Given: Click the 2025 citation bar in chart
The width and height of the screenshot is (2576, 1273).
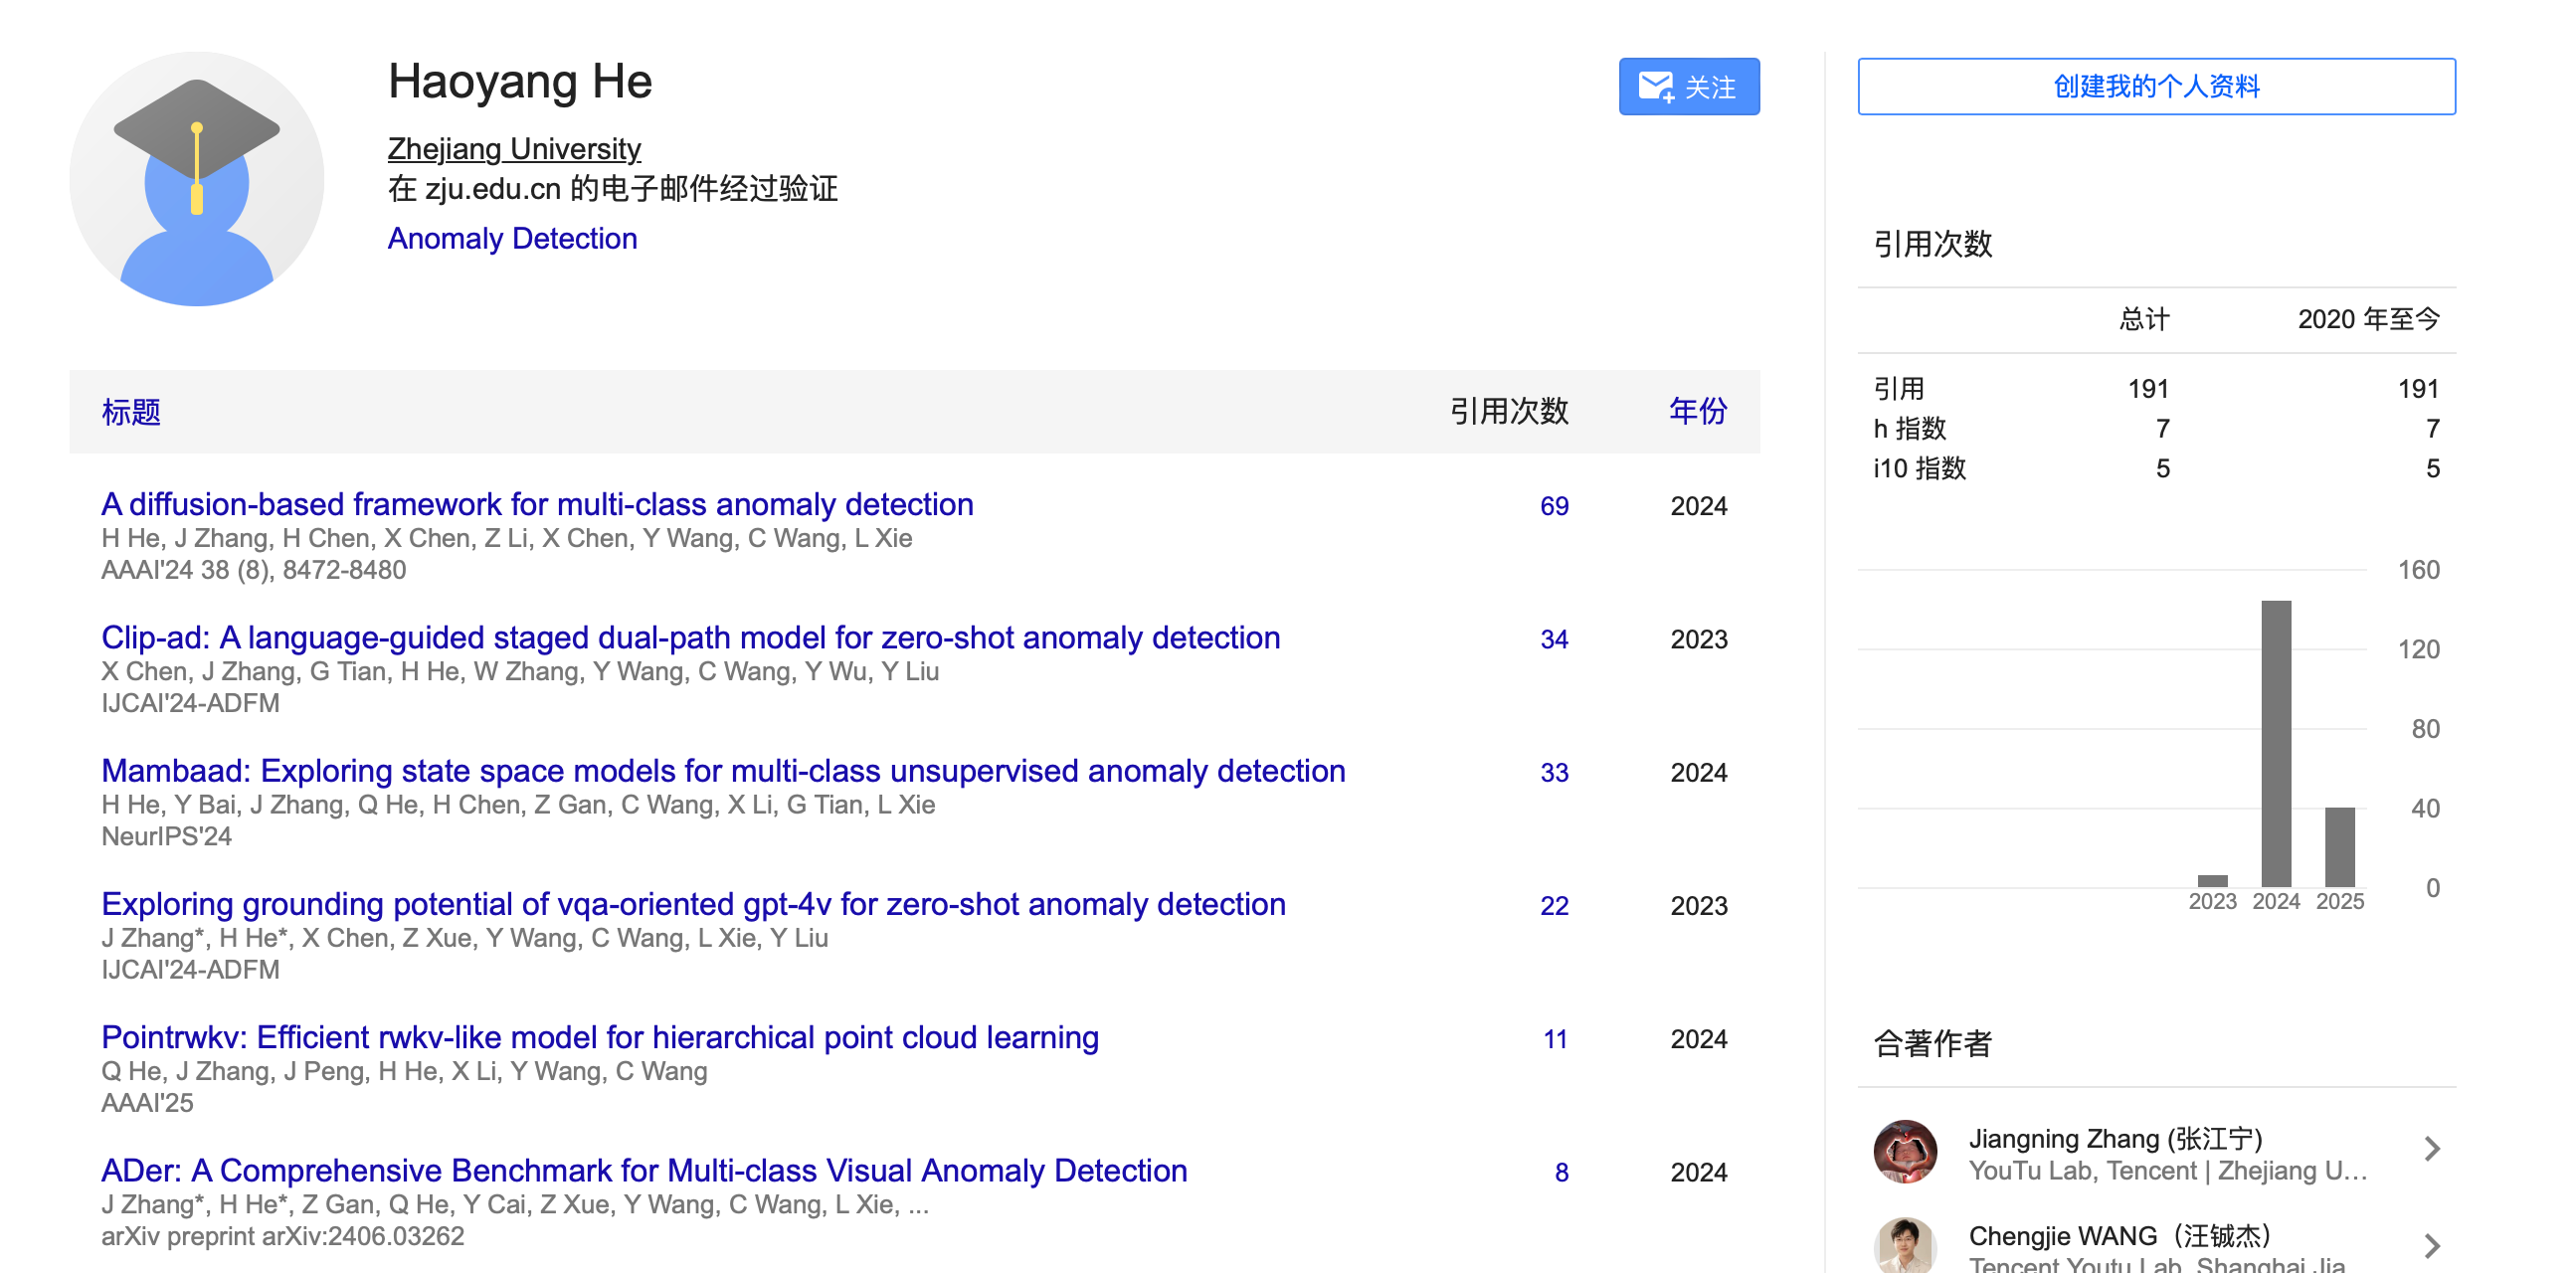Looking at the screenshot, I should pyautogui.click(x=2338, y=846).
